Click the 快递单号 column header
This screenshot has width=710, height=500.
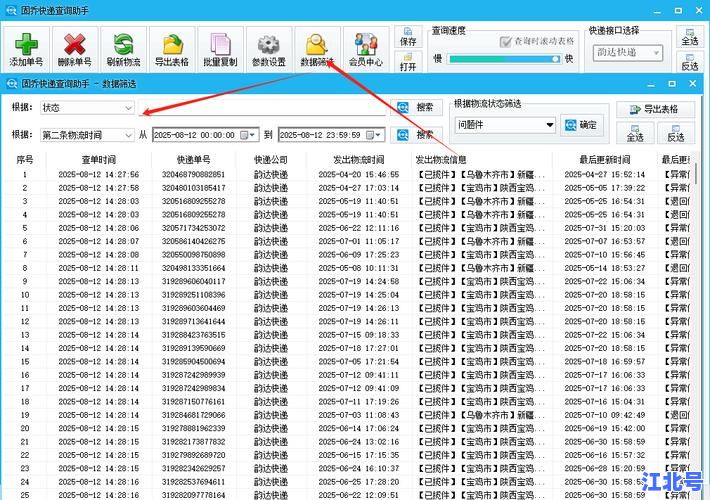[x=193, y=160]
